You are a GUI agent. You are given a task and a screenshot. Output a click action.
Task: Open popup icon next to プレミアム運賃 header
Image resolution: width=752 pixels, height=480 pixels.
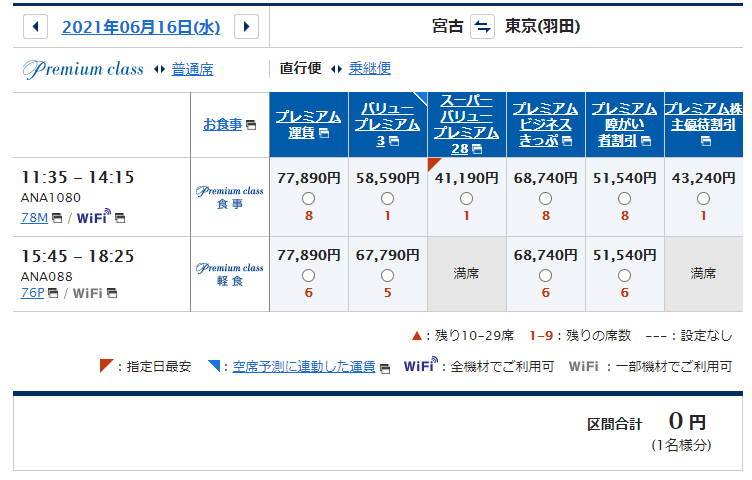[x=324, y=133]
